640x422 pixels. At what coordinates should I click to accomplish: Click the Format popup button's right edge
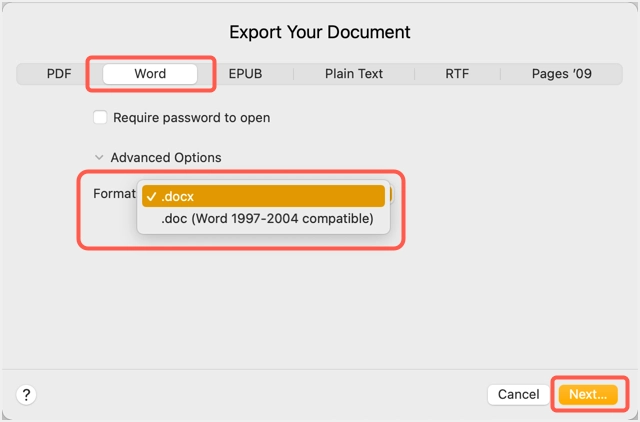pyautogui.click(x=390, y=194)
